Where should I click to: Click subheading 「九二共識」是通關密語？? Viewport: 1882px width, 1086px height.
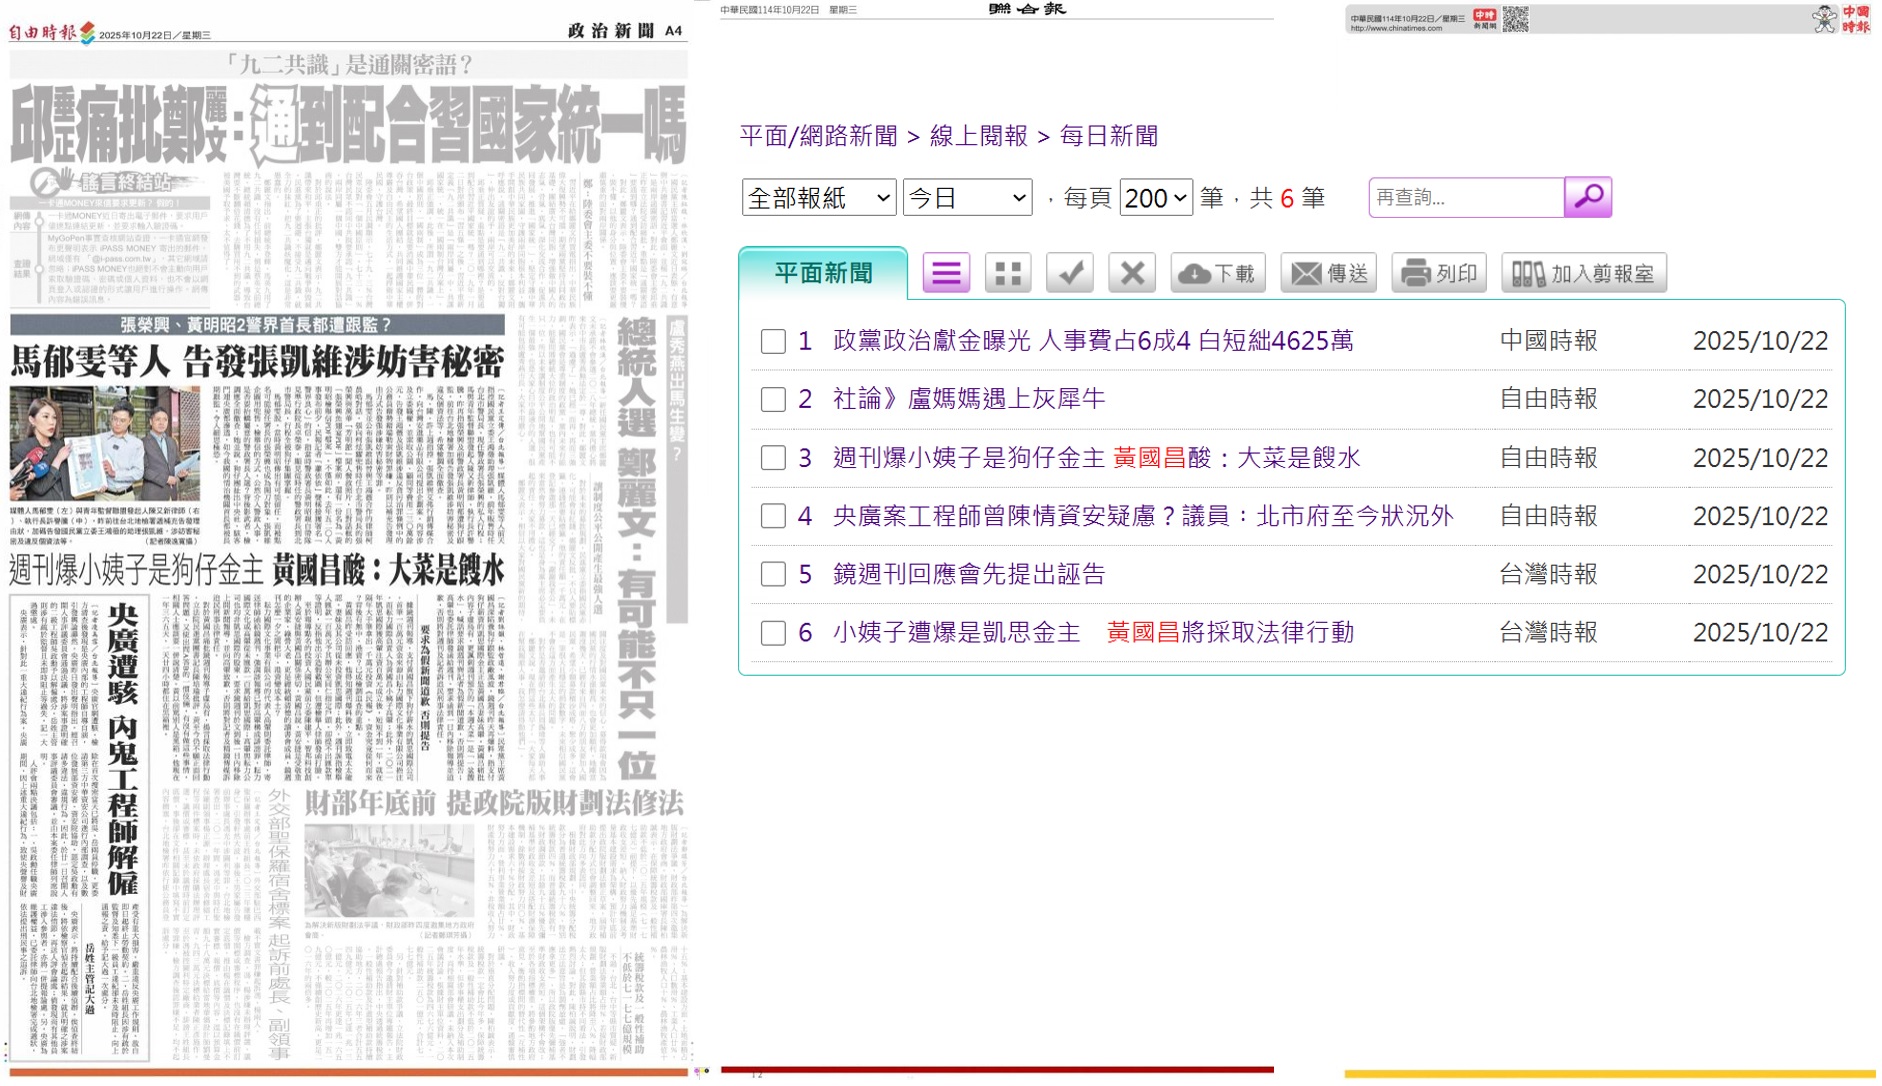pos(348,65)
